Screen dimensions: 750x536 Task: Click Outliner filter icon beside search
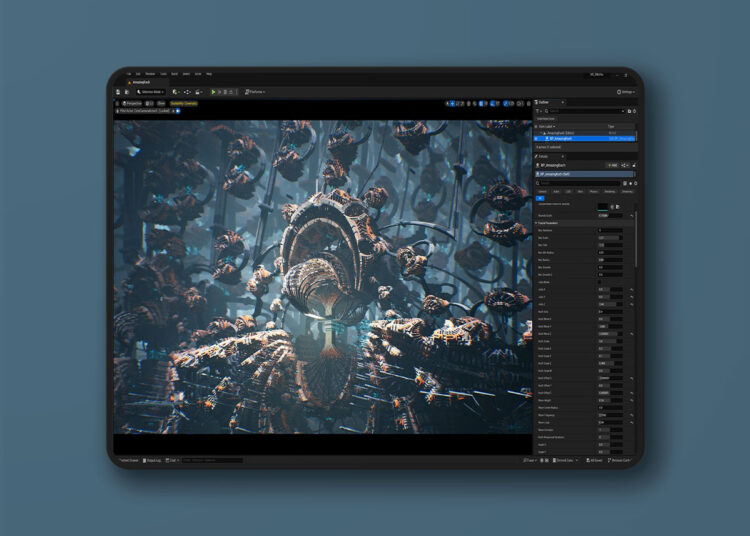(x=539, y=111)
